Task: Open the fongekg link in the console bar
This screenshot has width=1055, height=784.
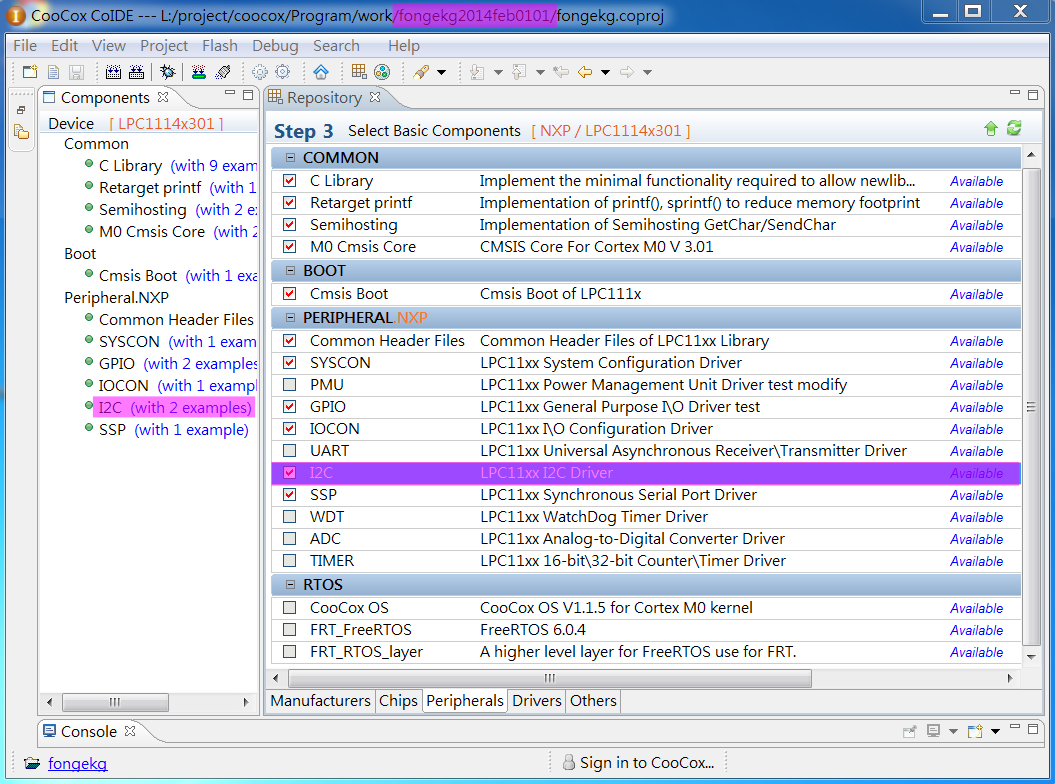Action: [x=77, y=763]
